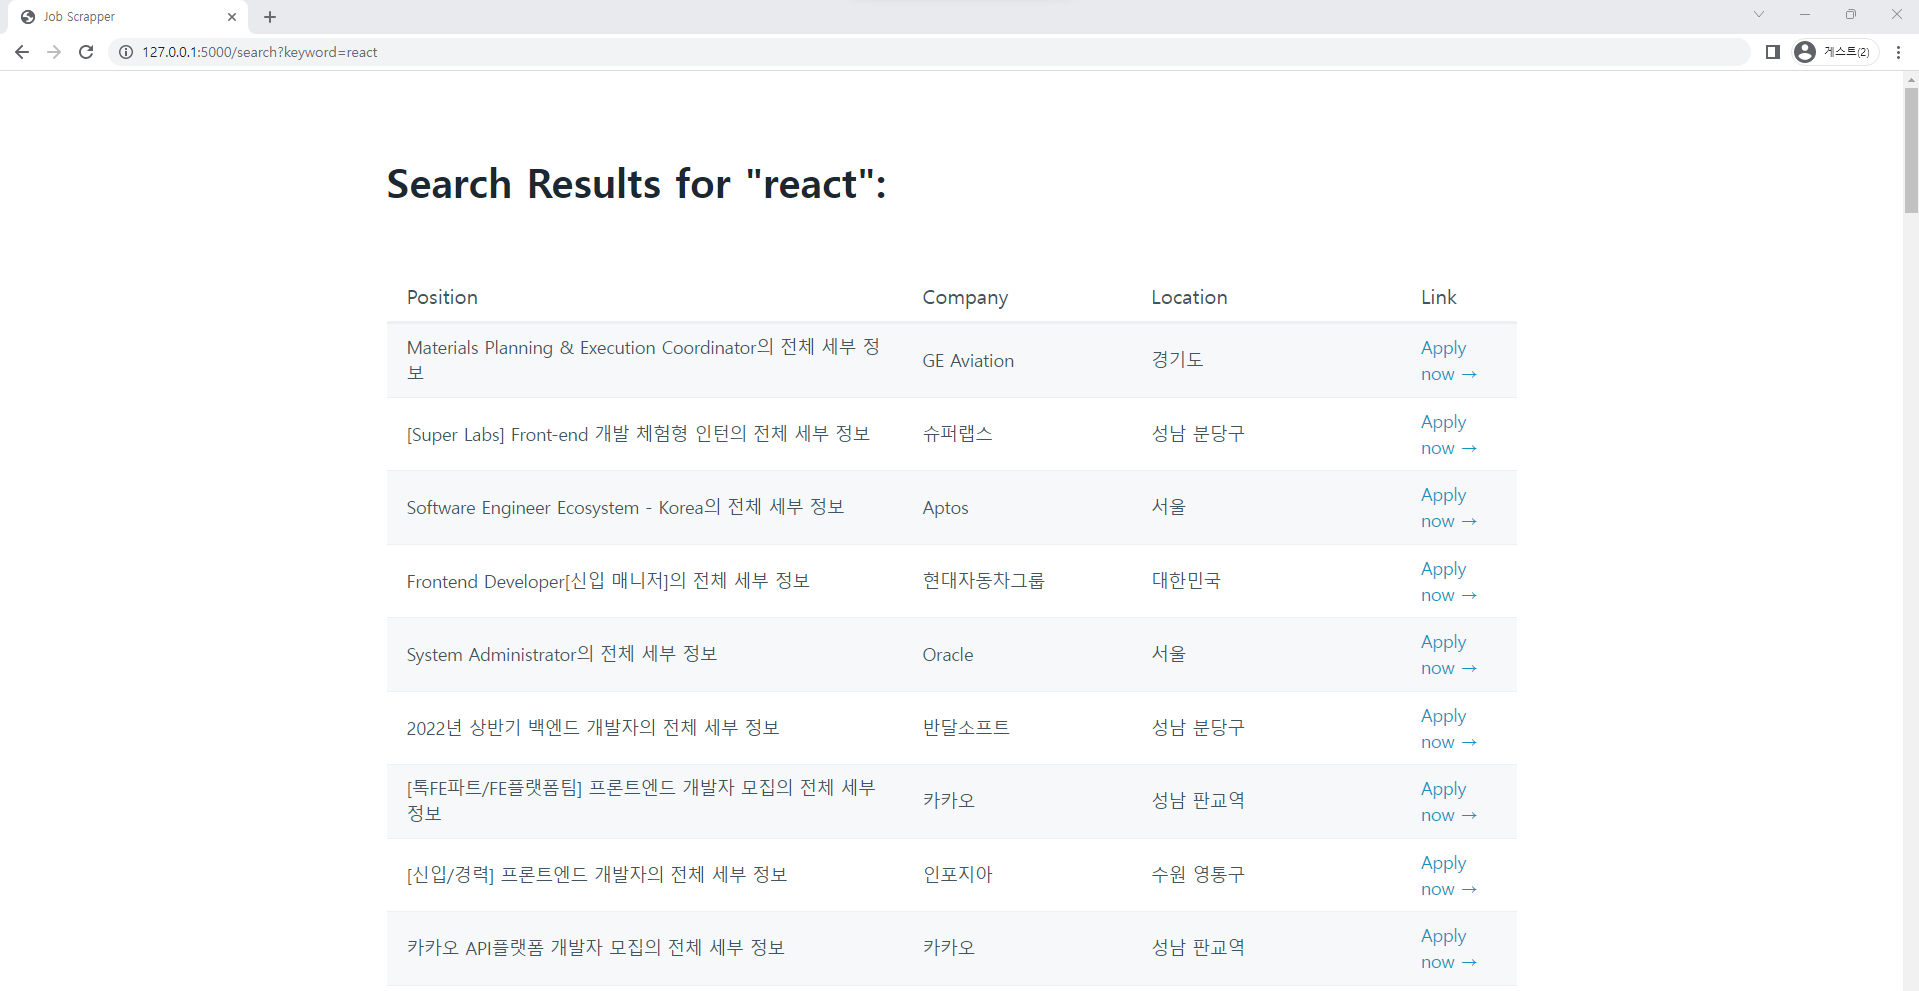
Task: Click Software Engineer Ecosystem - Korea text
Action: tap(625, 507)
